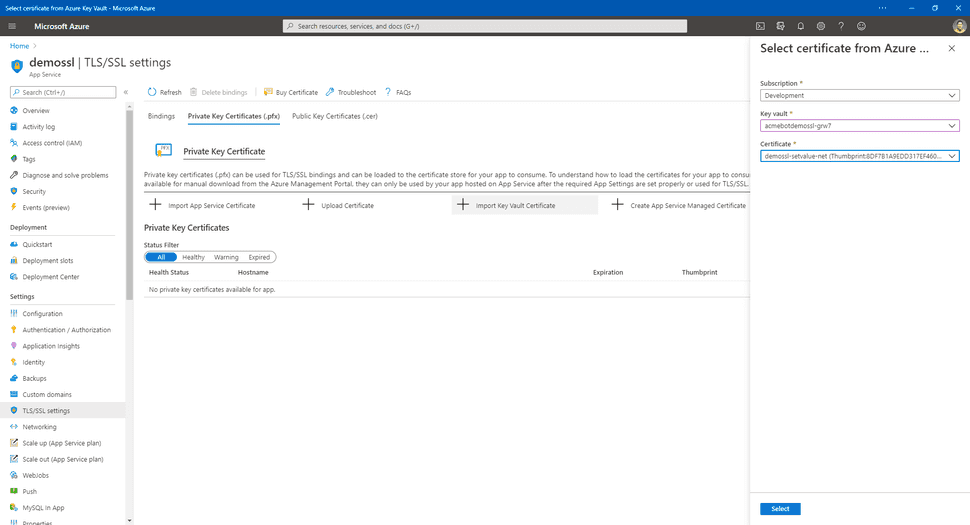Set status filter to Healthy
The width and height of the screenshot is (970, 525).
[x=193, y=257]
